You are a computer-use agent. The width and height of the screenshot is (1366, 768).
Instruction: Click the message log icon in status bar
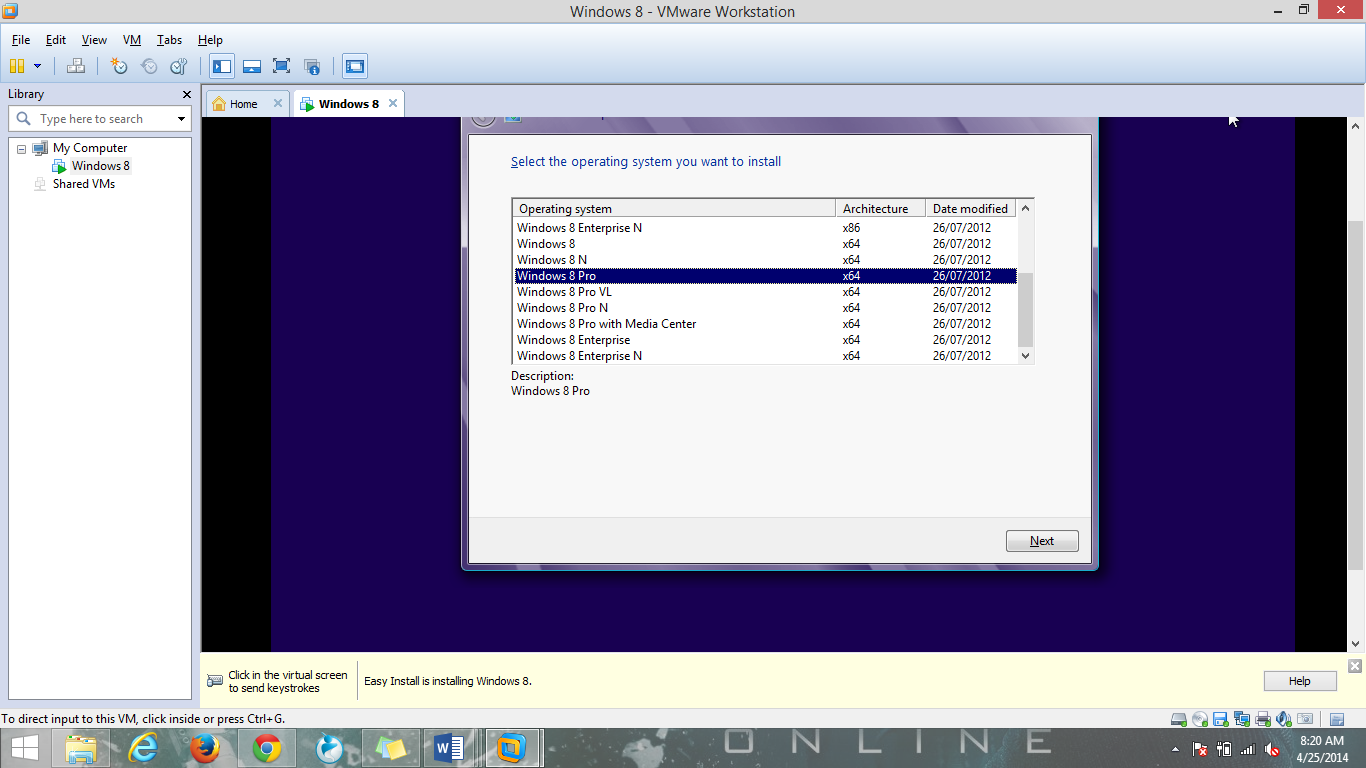[1337, 719]
